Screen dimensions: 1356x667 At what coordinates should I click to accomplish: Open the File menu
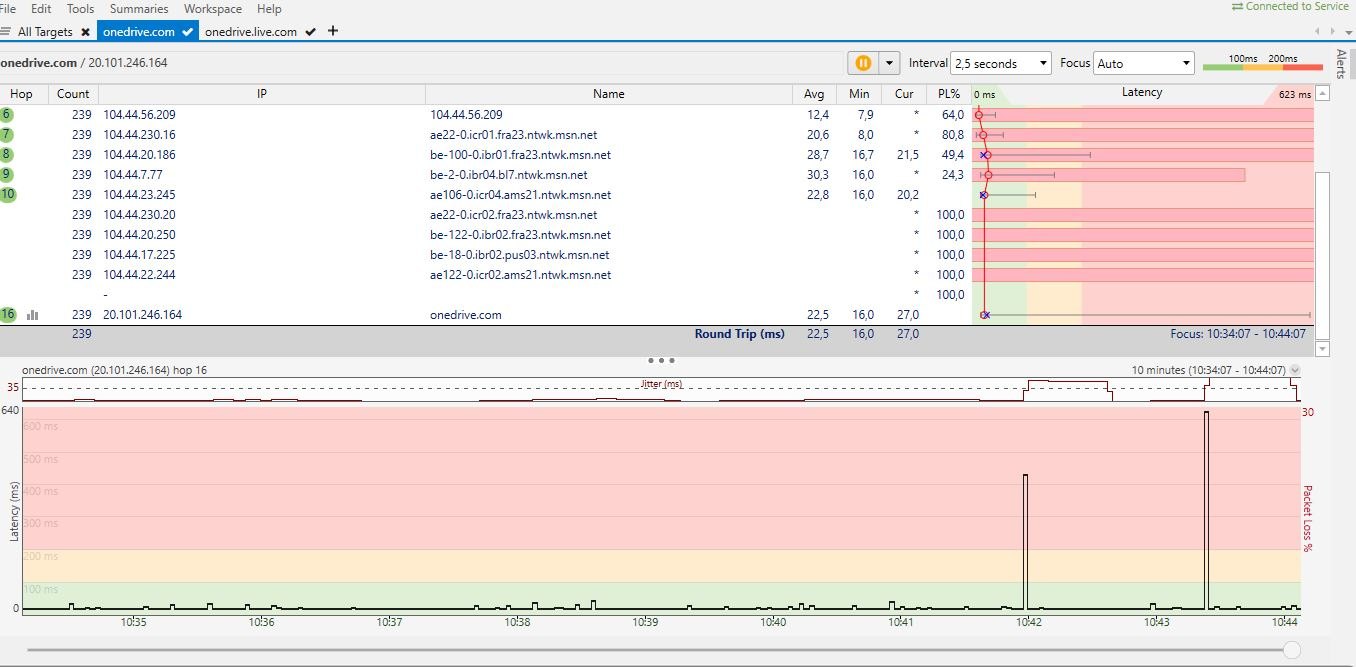tap(8, 9)
